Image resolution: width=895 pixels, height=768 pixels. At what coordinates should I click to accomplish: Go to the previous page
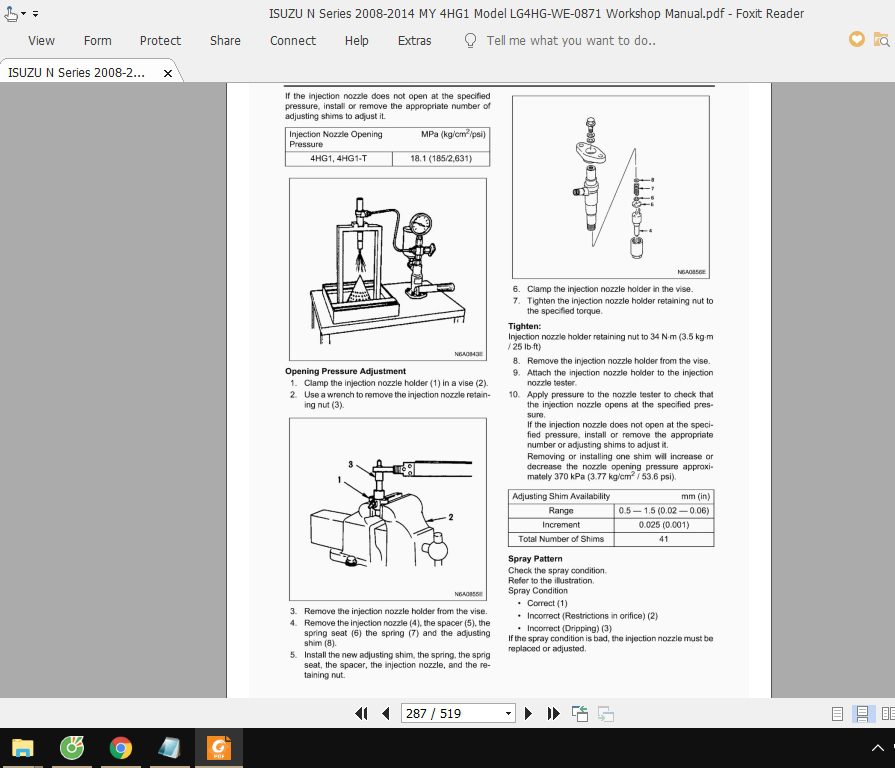tap(386, 713)
